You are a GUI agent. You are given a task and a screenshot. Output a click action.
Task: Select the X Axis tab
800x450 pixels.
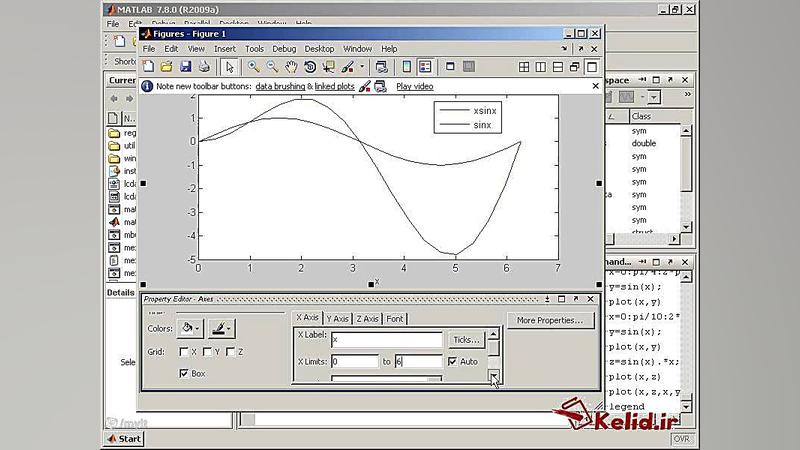[307, 317]
